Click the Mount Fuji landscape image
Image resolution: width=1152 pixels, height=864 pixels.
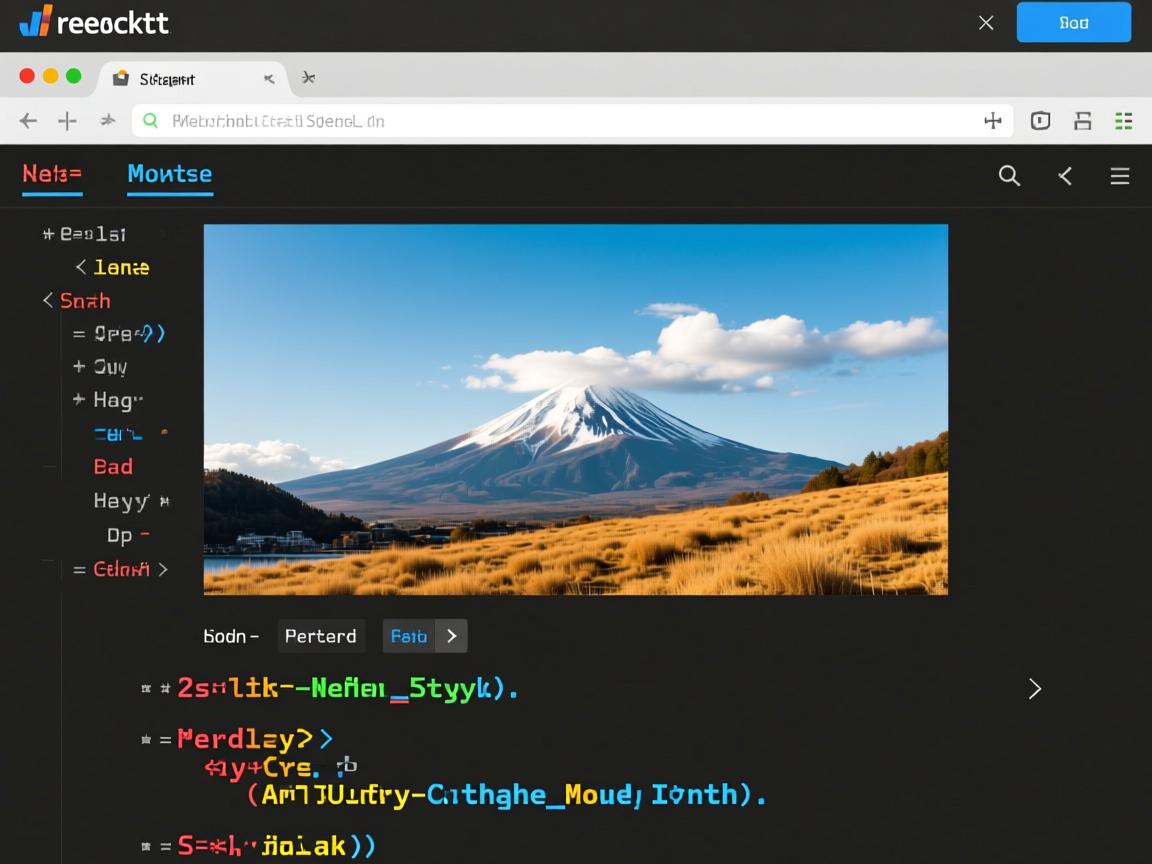tap(575, 409)
